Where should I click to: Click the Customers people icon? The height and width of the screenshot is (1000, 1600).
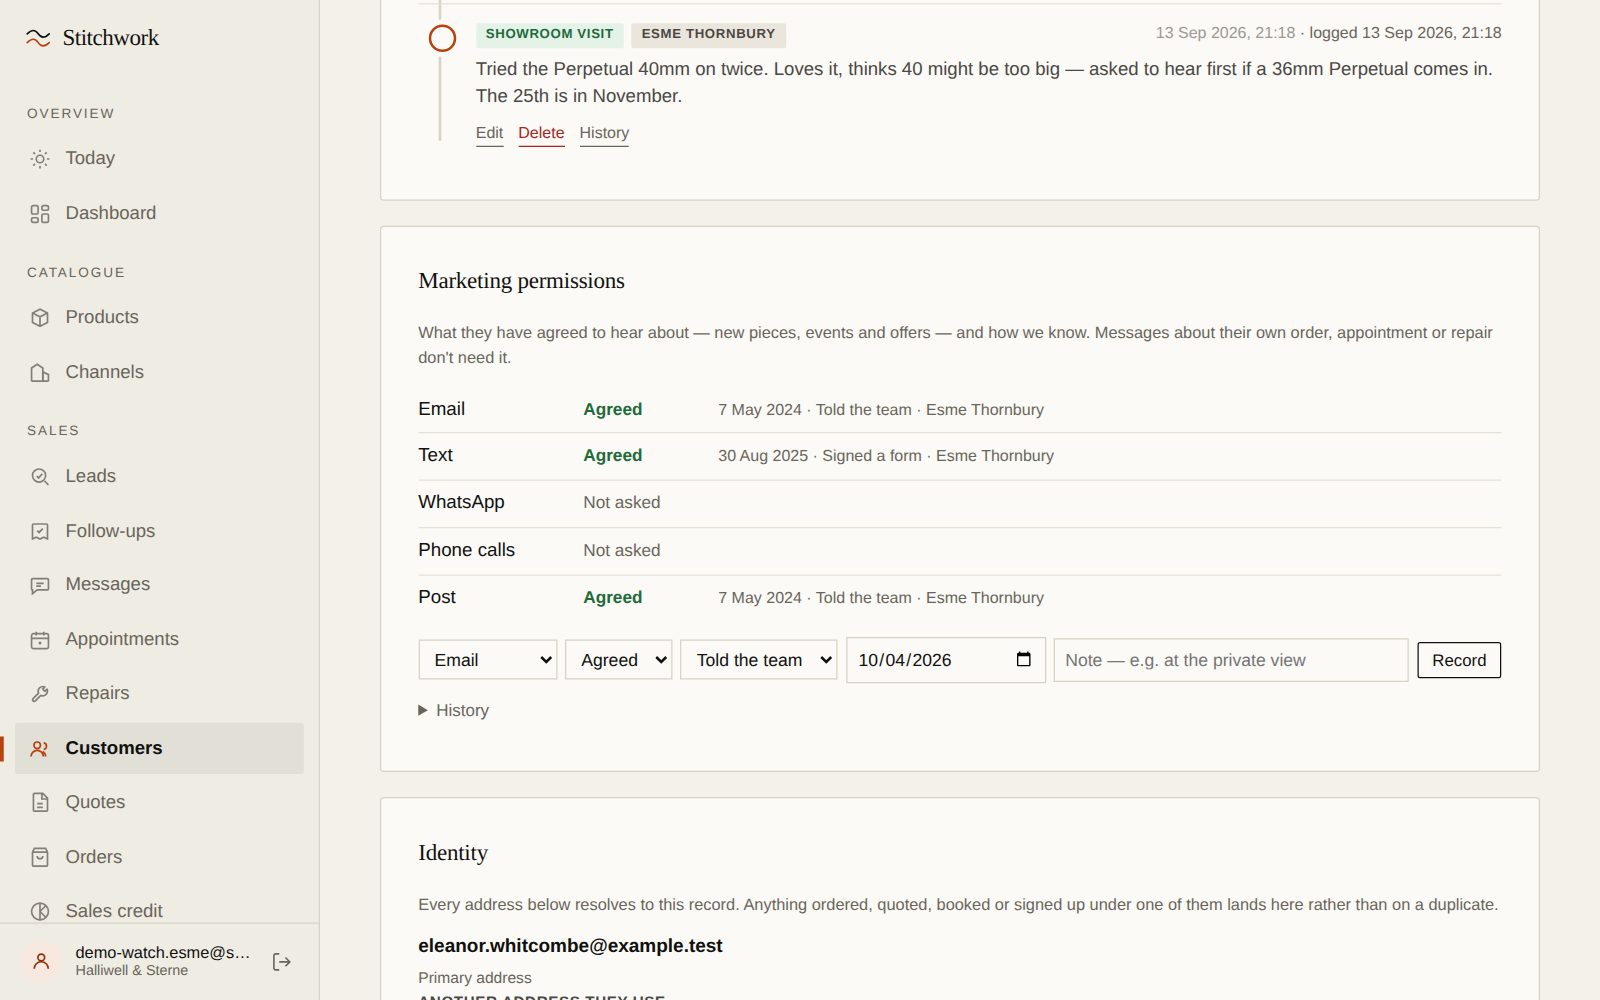click(40, 748)
